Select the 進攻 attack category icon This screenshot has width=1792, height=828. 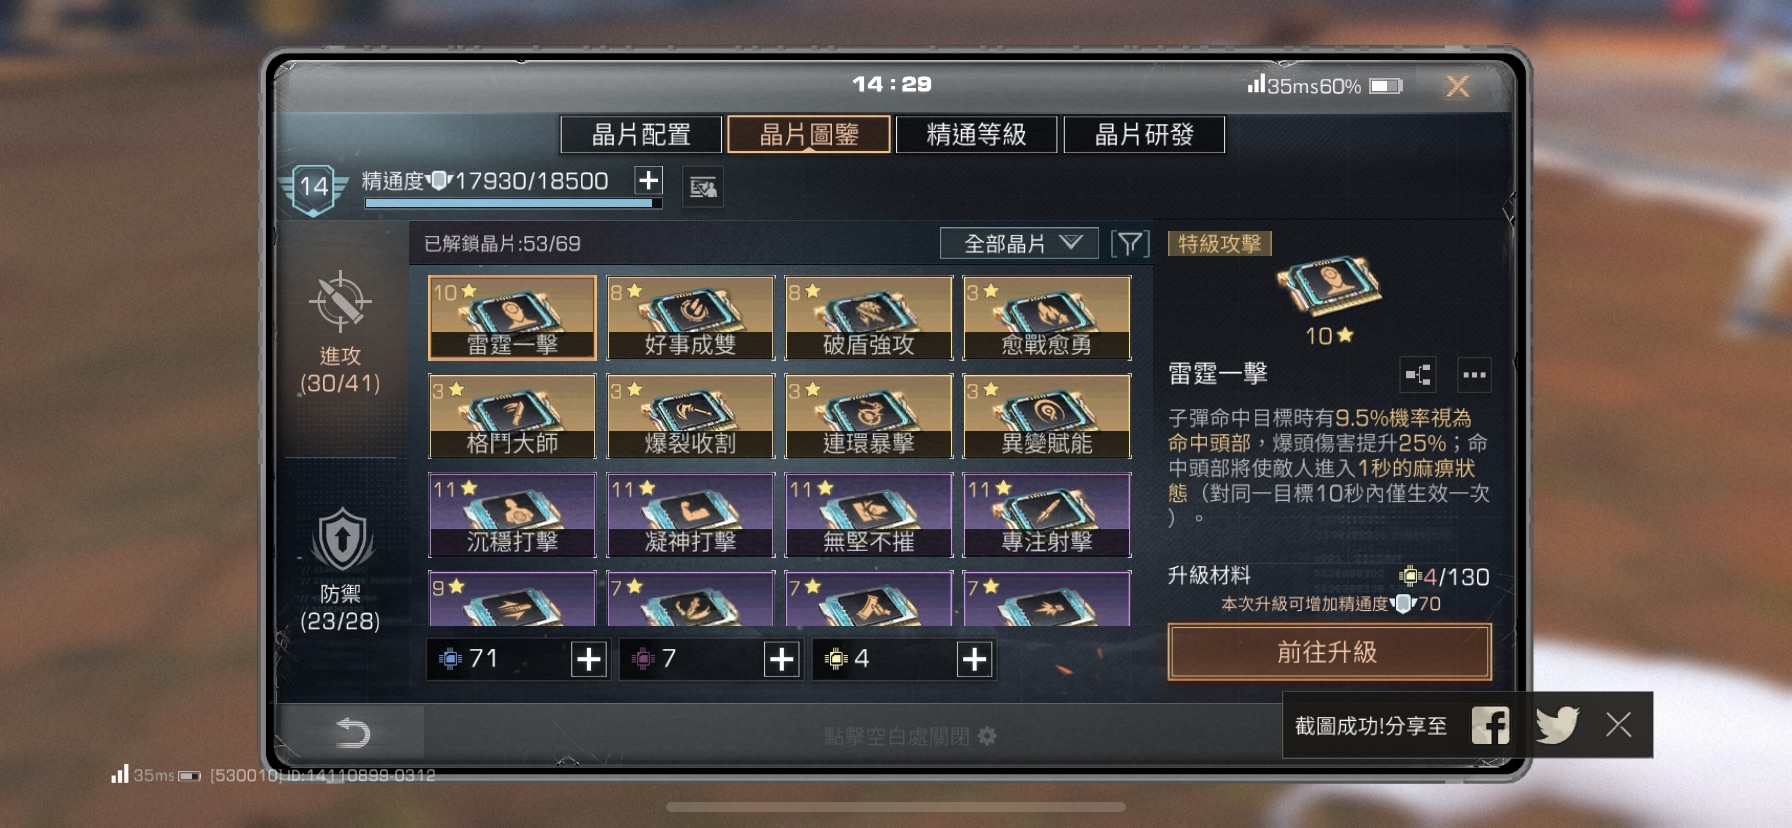(340, 301)
